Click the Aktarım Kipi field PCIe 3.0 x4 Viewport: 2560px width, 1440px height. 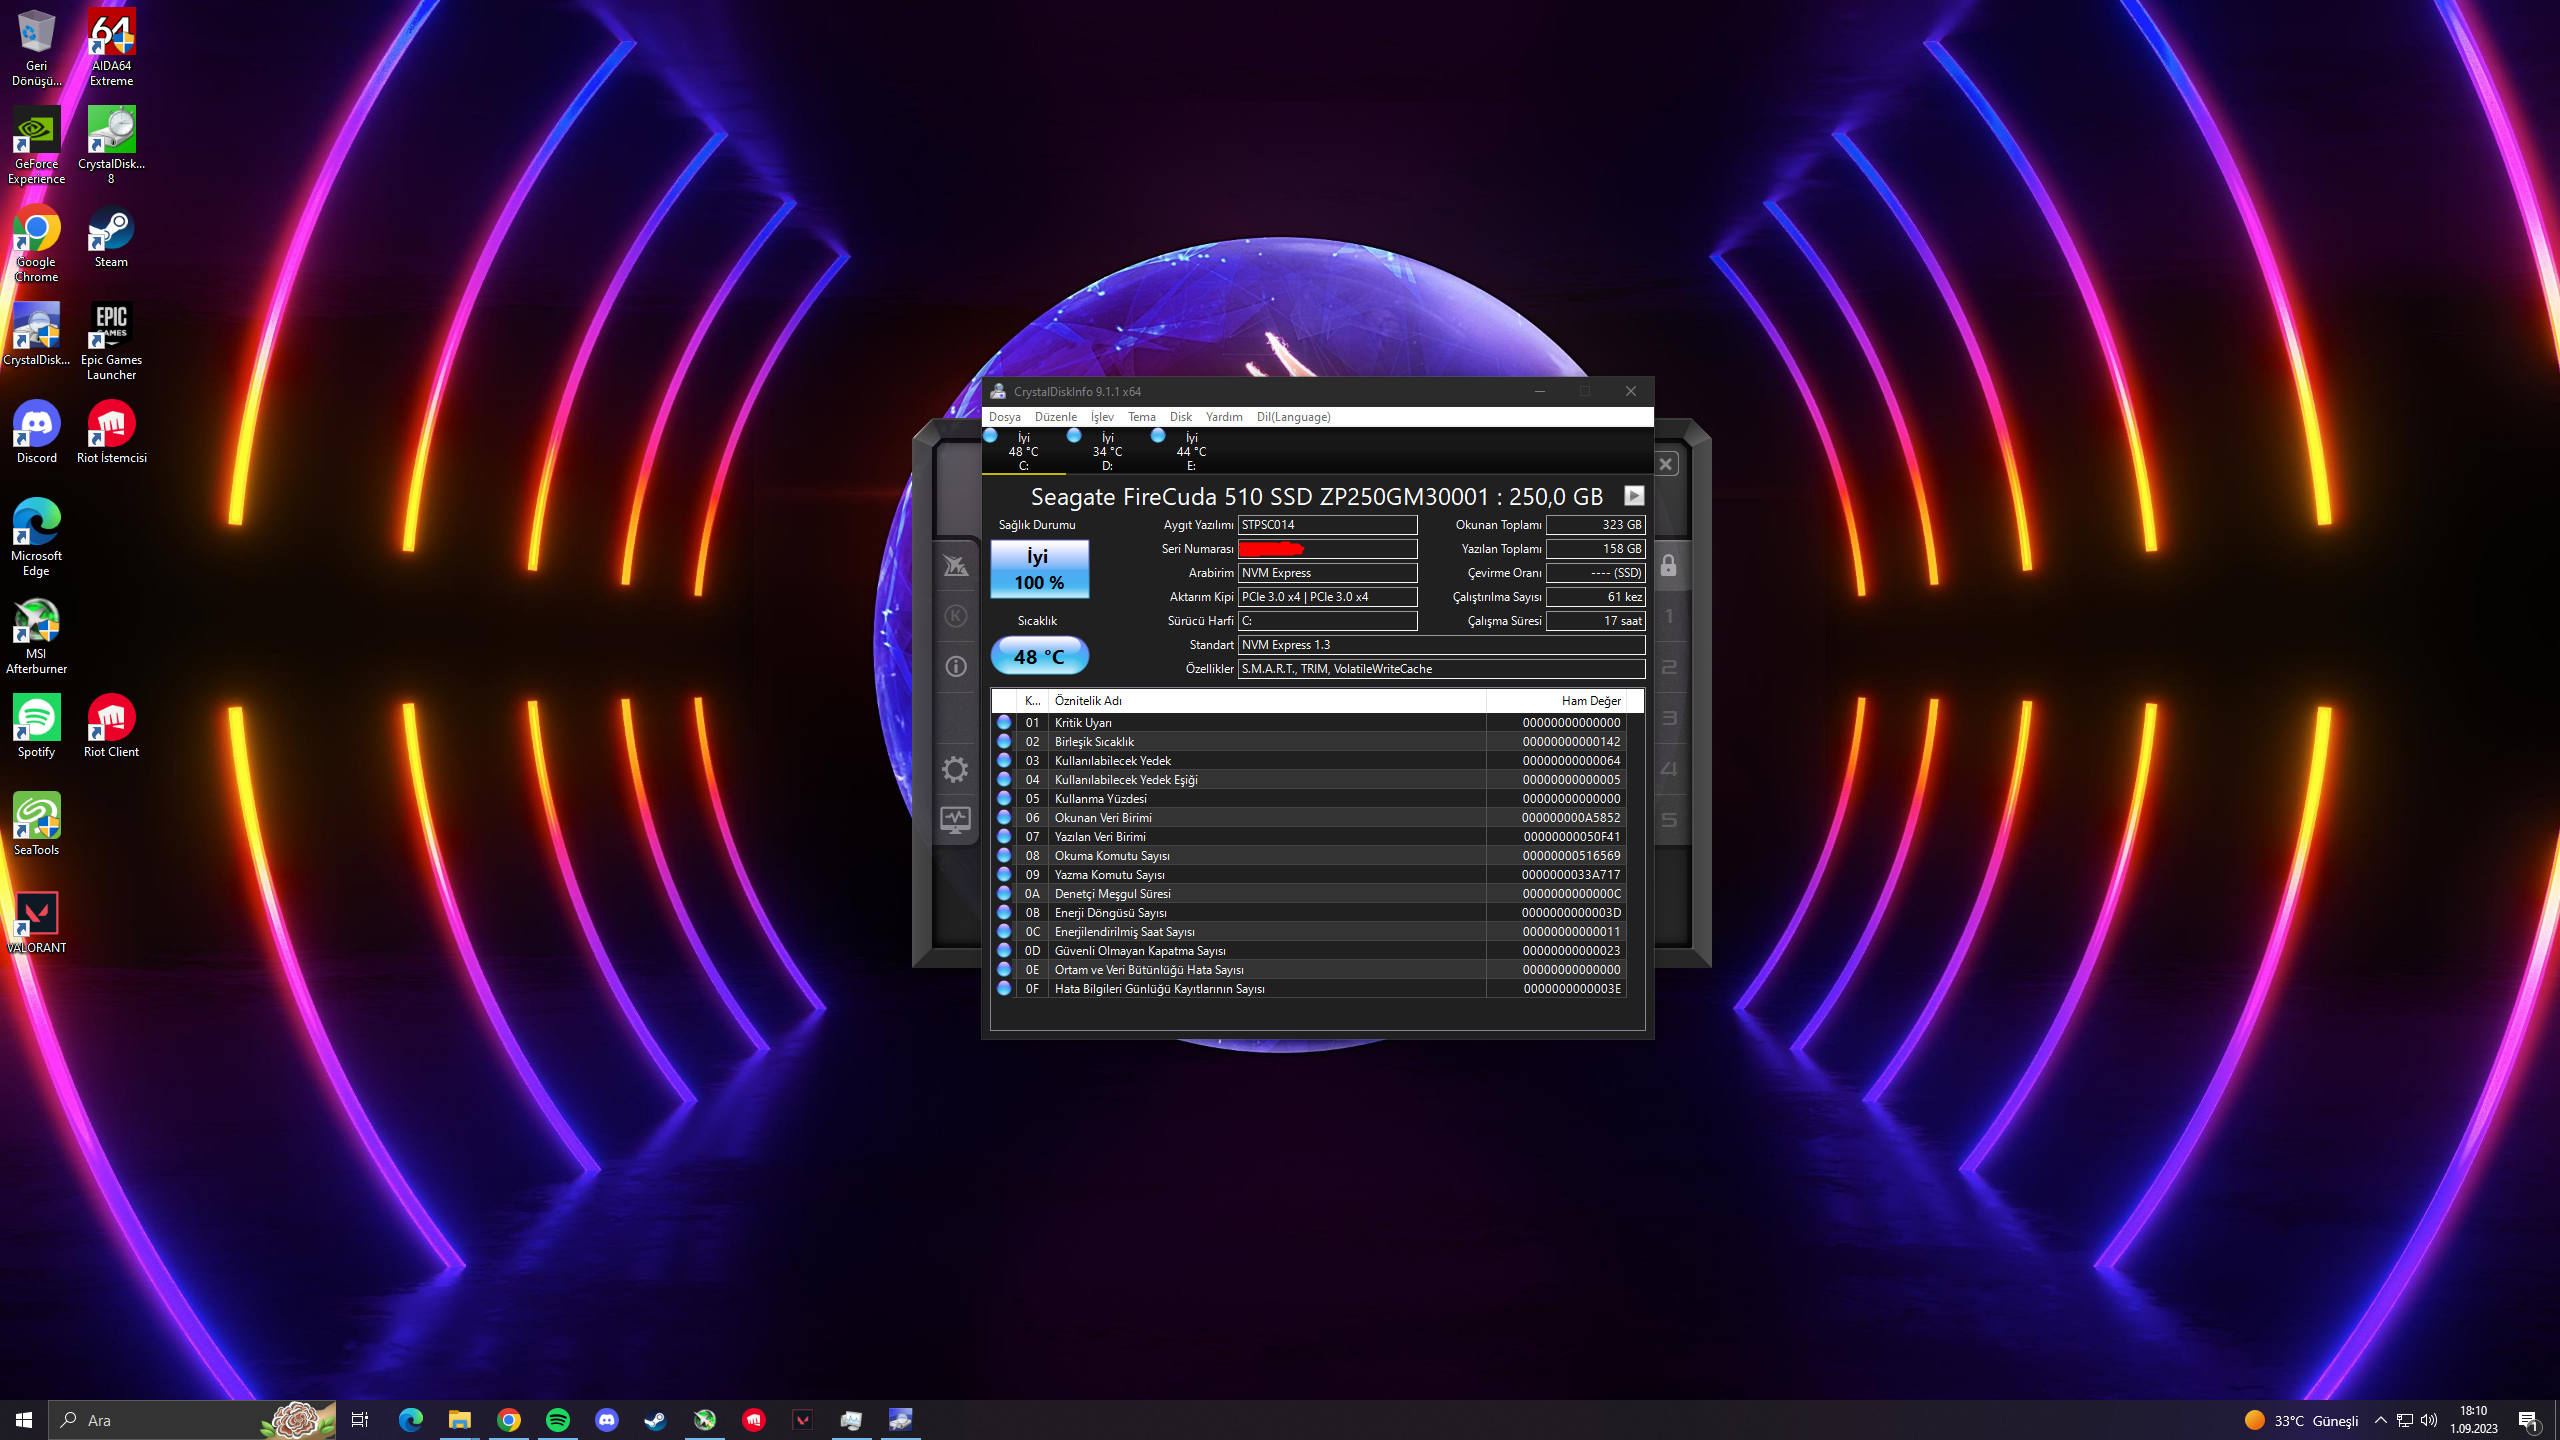point(1328,597)
